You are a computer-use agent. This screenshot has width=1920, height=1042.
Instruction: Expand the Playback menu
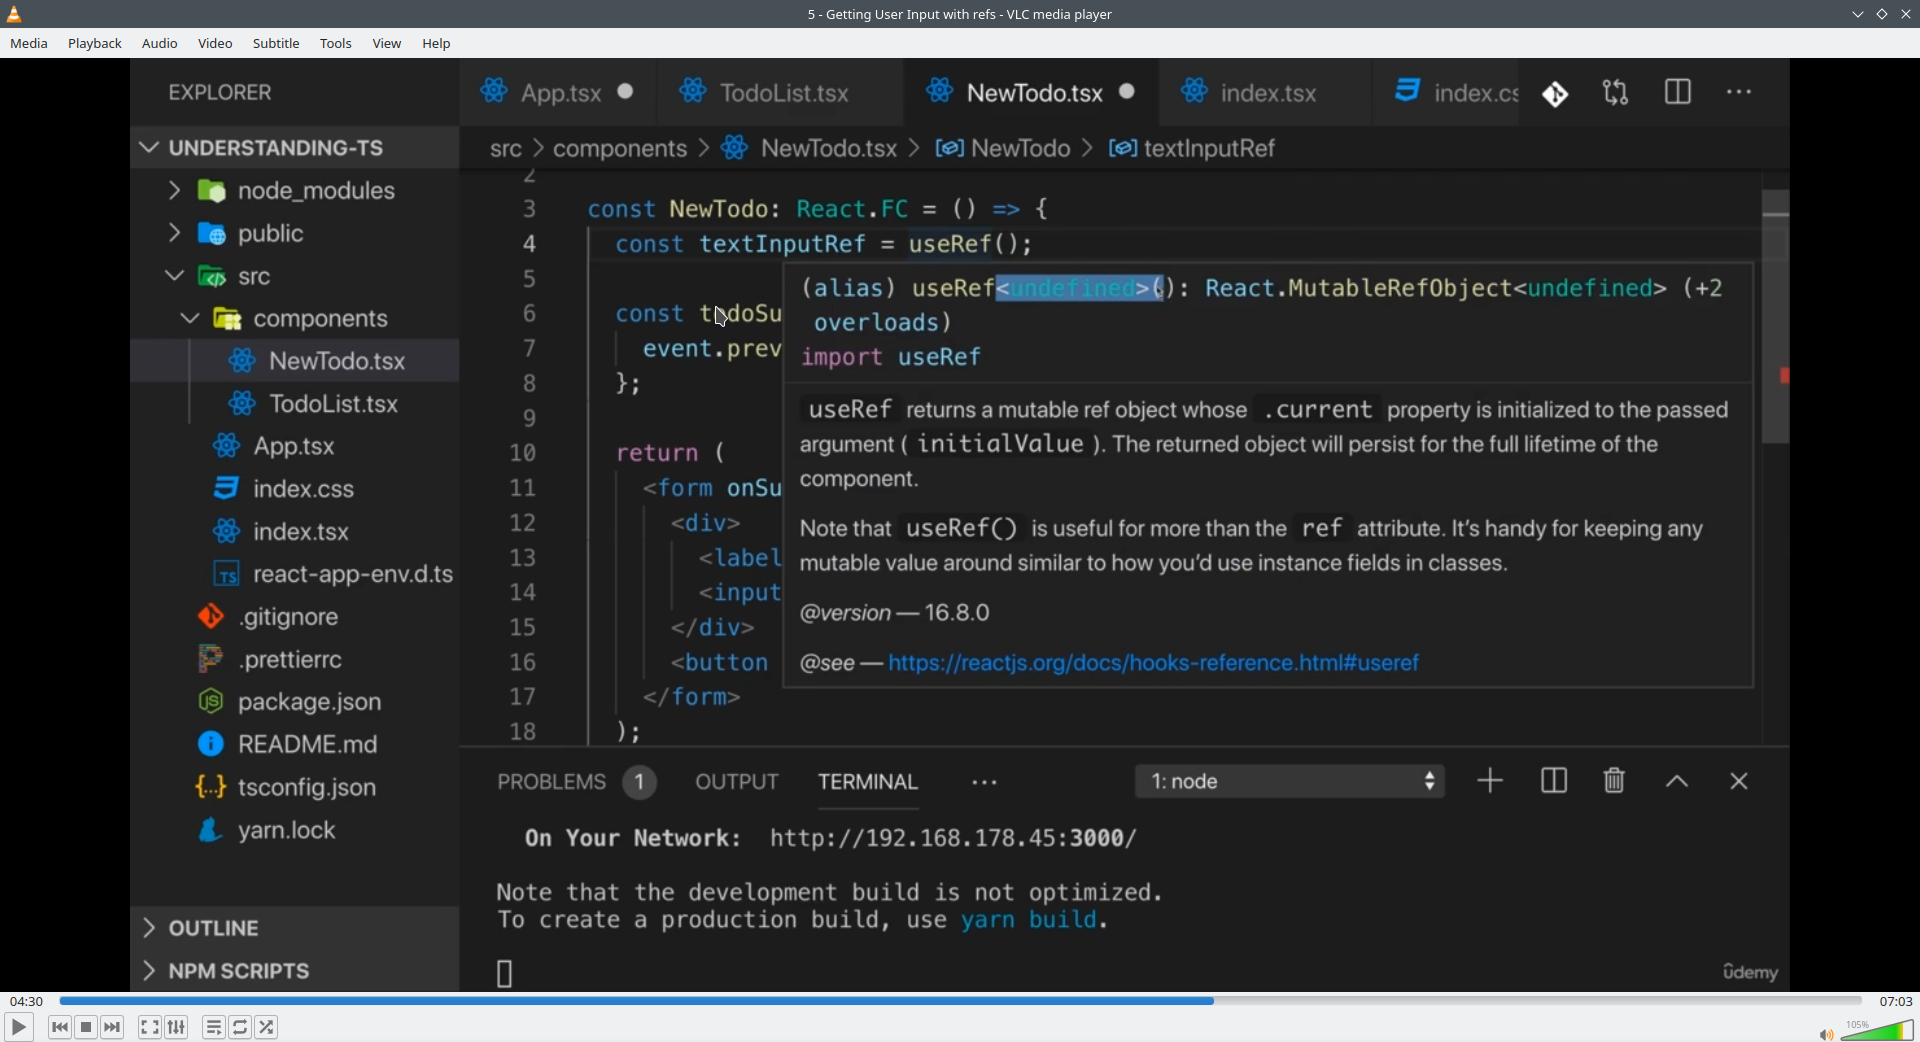pyautogui.click(x=95, y=44)
